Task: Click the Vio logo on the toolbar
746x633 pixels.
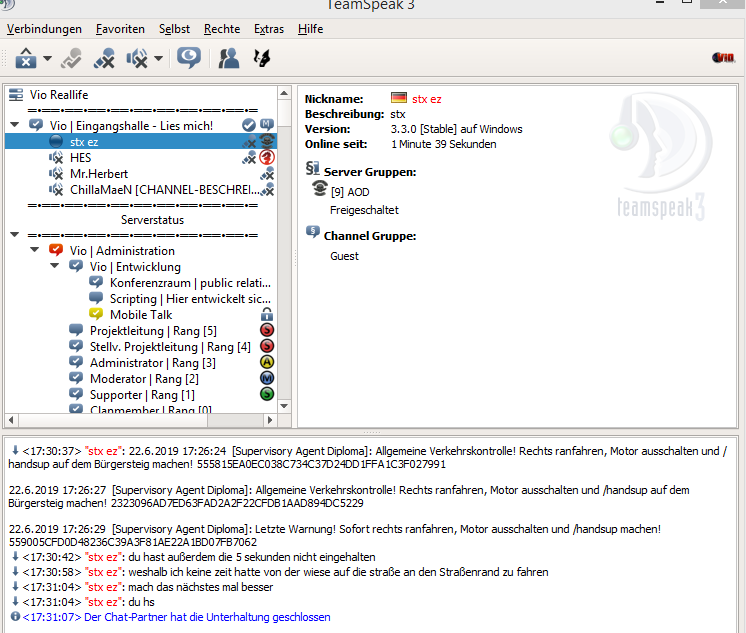Action: click(x=723, y=58)
